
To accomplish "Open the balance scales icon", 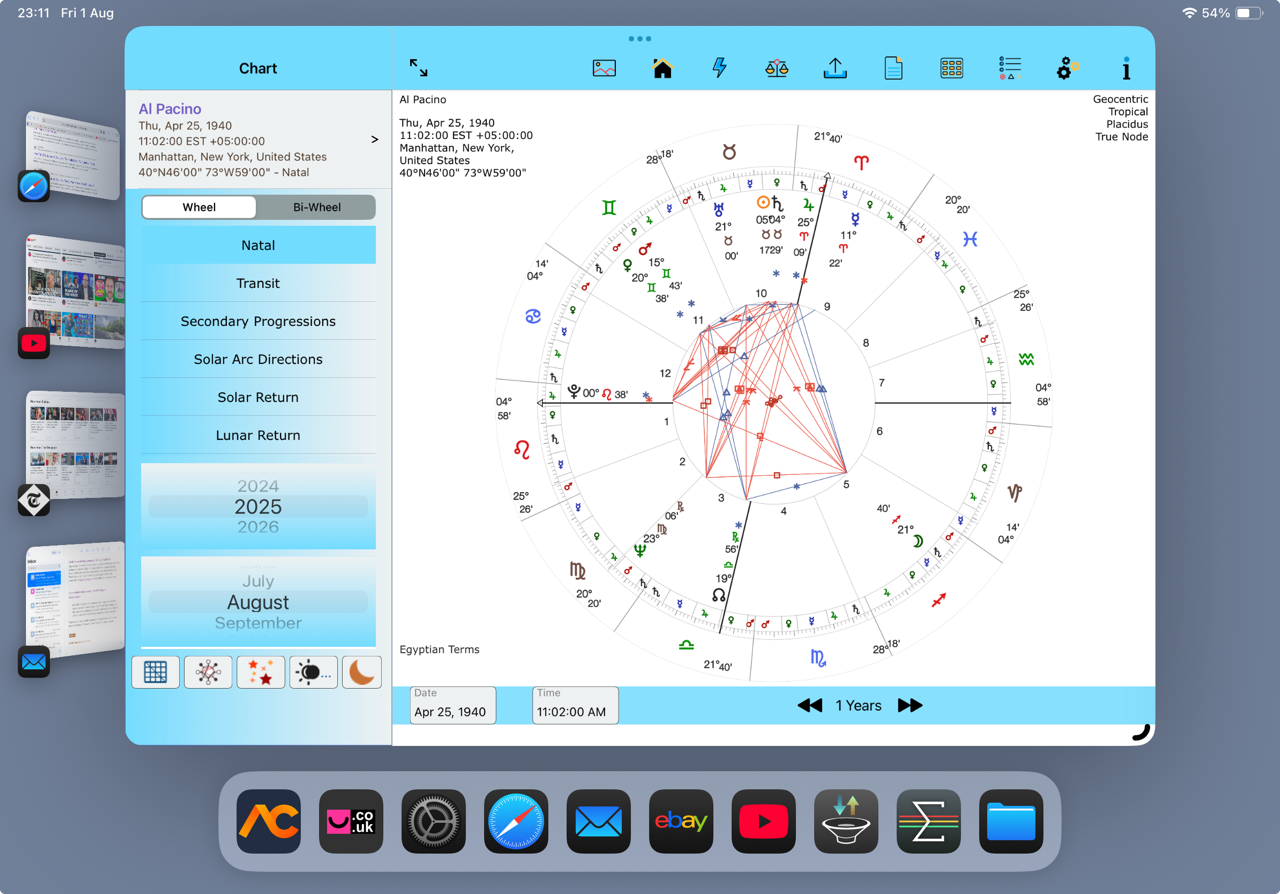I will pyautogui.click(x=777, y=68).
